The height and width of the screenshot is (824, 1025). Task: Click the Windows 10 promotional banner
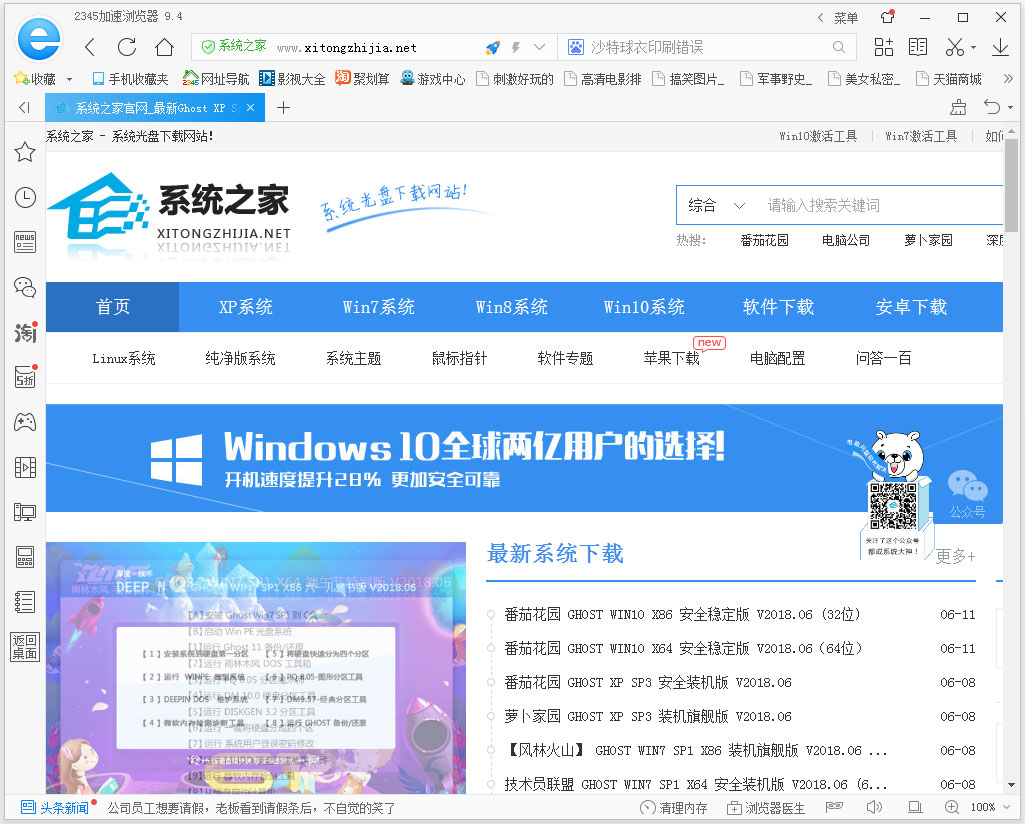point(524,458)
